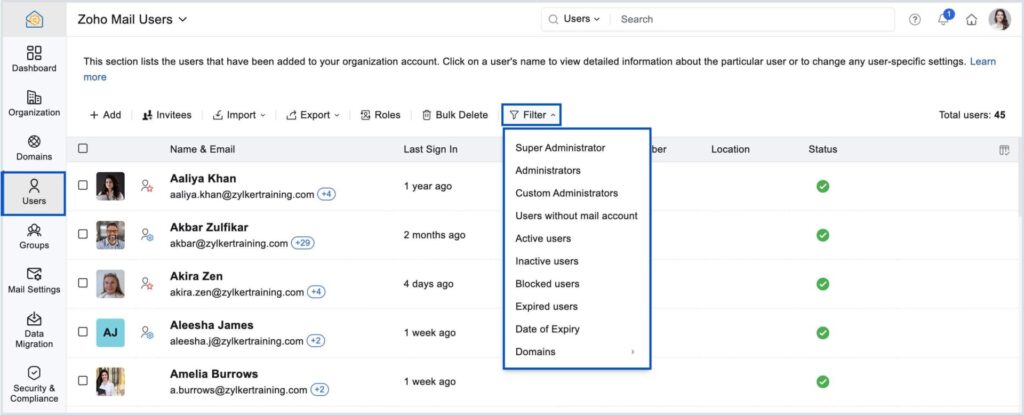Choose Super Administrator filter option

pos(560,148)
